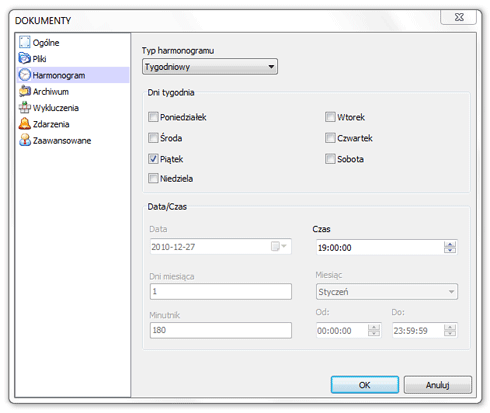Click the Zdarzenia bell icon
This screenshot has width=490, height=413.
[25, 123]
